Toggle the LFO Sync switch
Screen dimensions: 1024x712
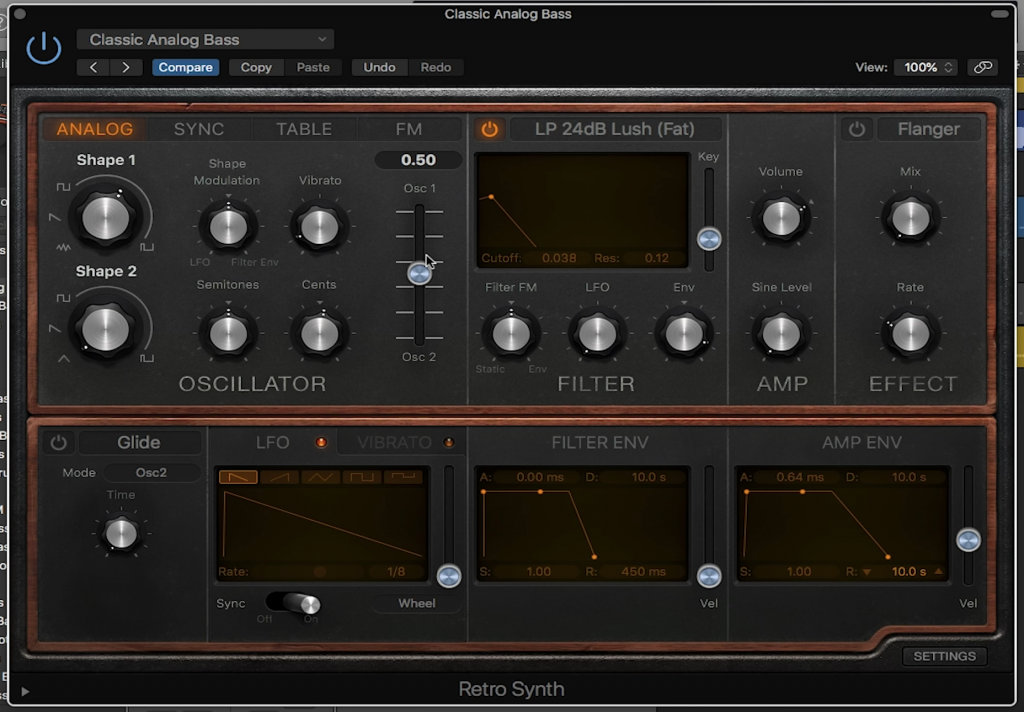click(x=293, y=603)
